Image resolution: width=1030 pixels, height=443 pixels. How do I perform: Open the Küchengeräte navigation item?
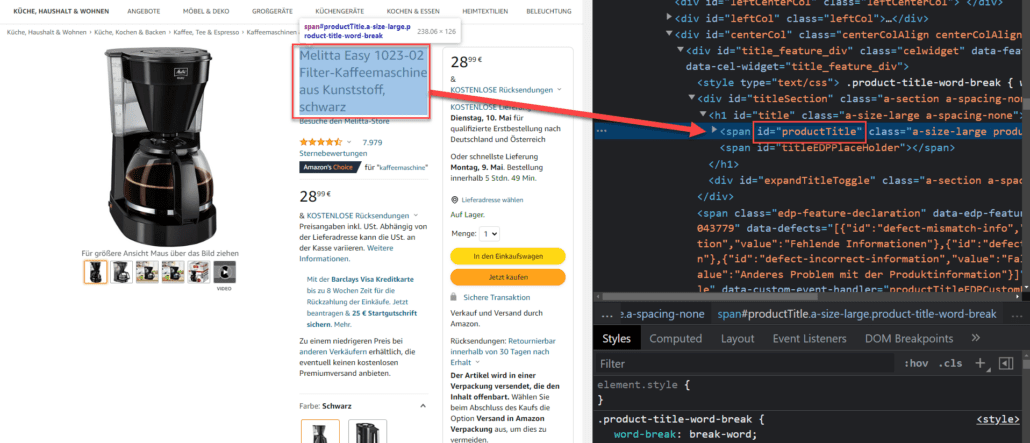point(340,12)
